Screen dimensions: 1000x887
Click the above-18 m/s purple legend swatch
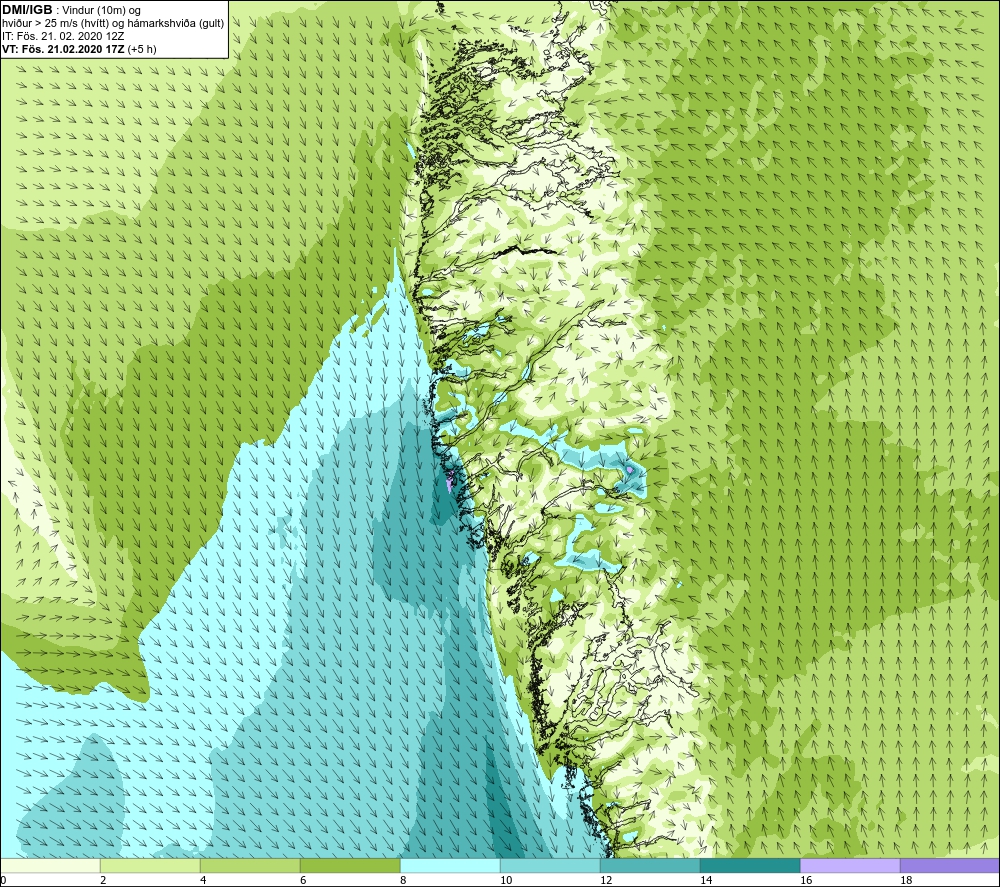(950, 866)
